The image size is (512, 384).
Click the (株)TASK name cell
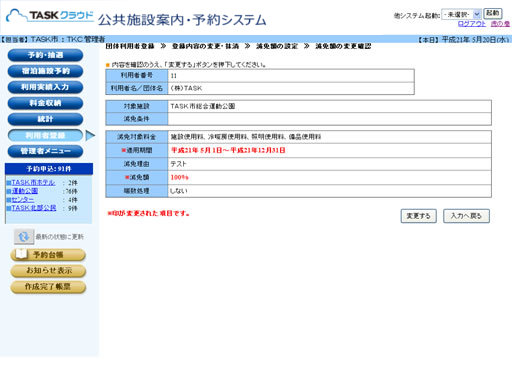click(291, 88)
